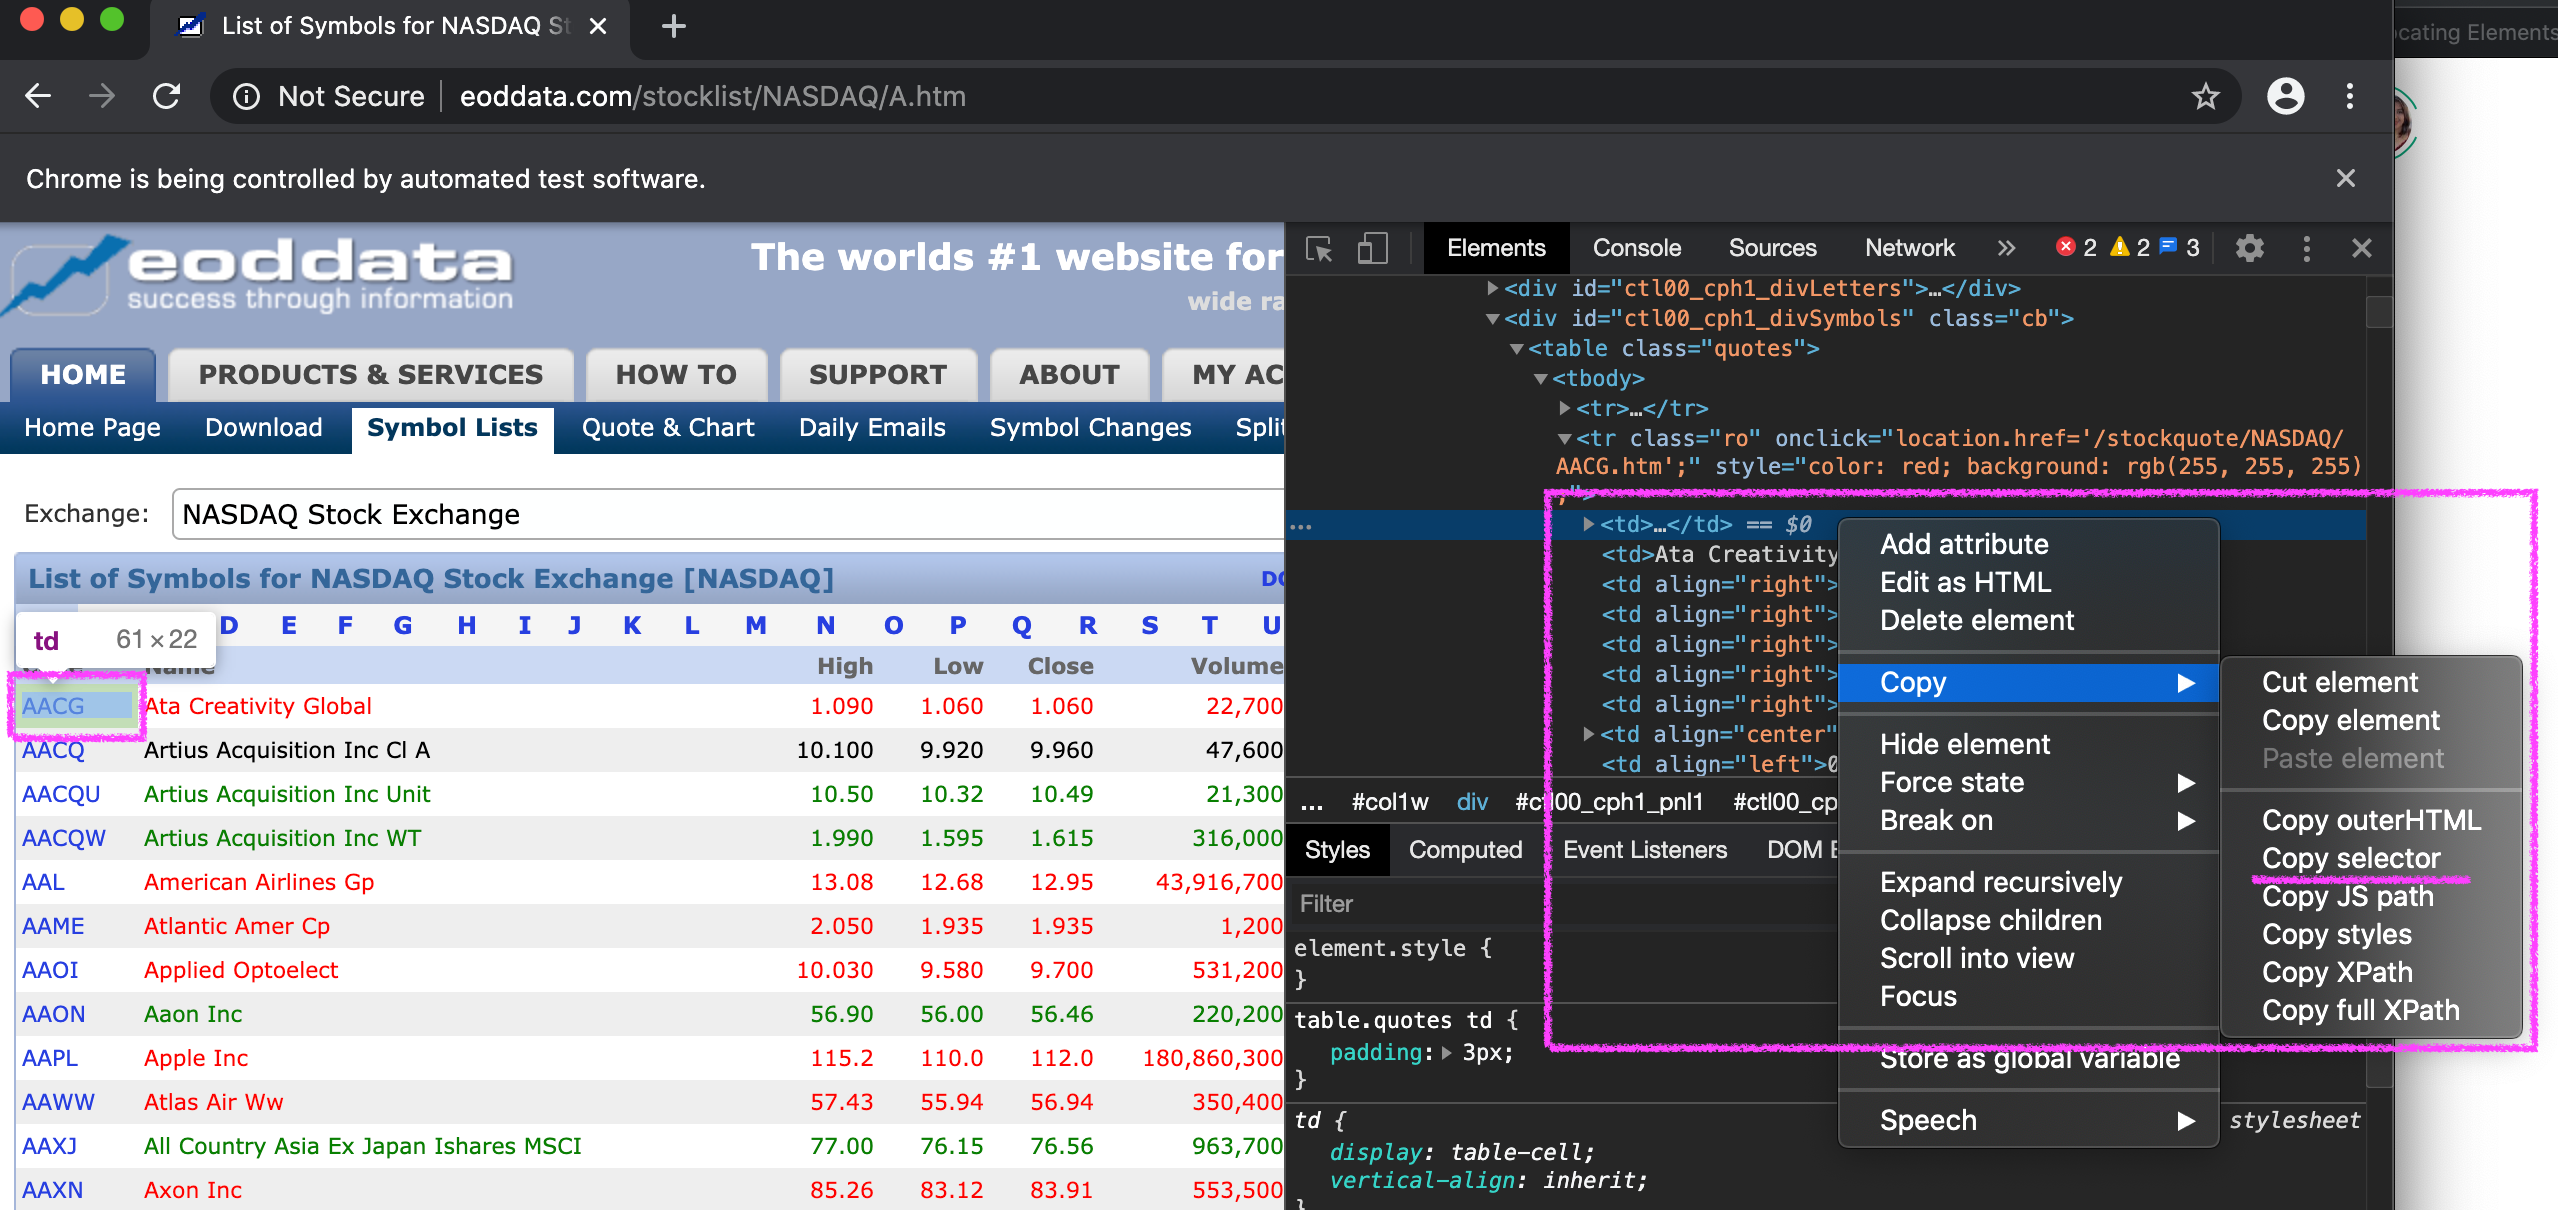This screenshot has height=1210, width=2558.
Task: Click the site info Not Secure icon
Action: coord(246,97)
